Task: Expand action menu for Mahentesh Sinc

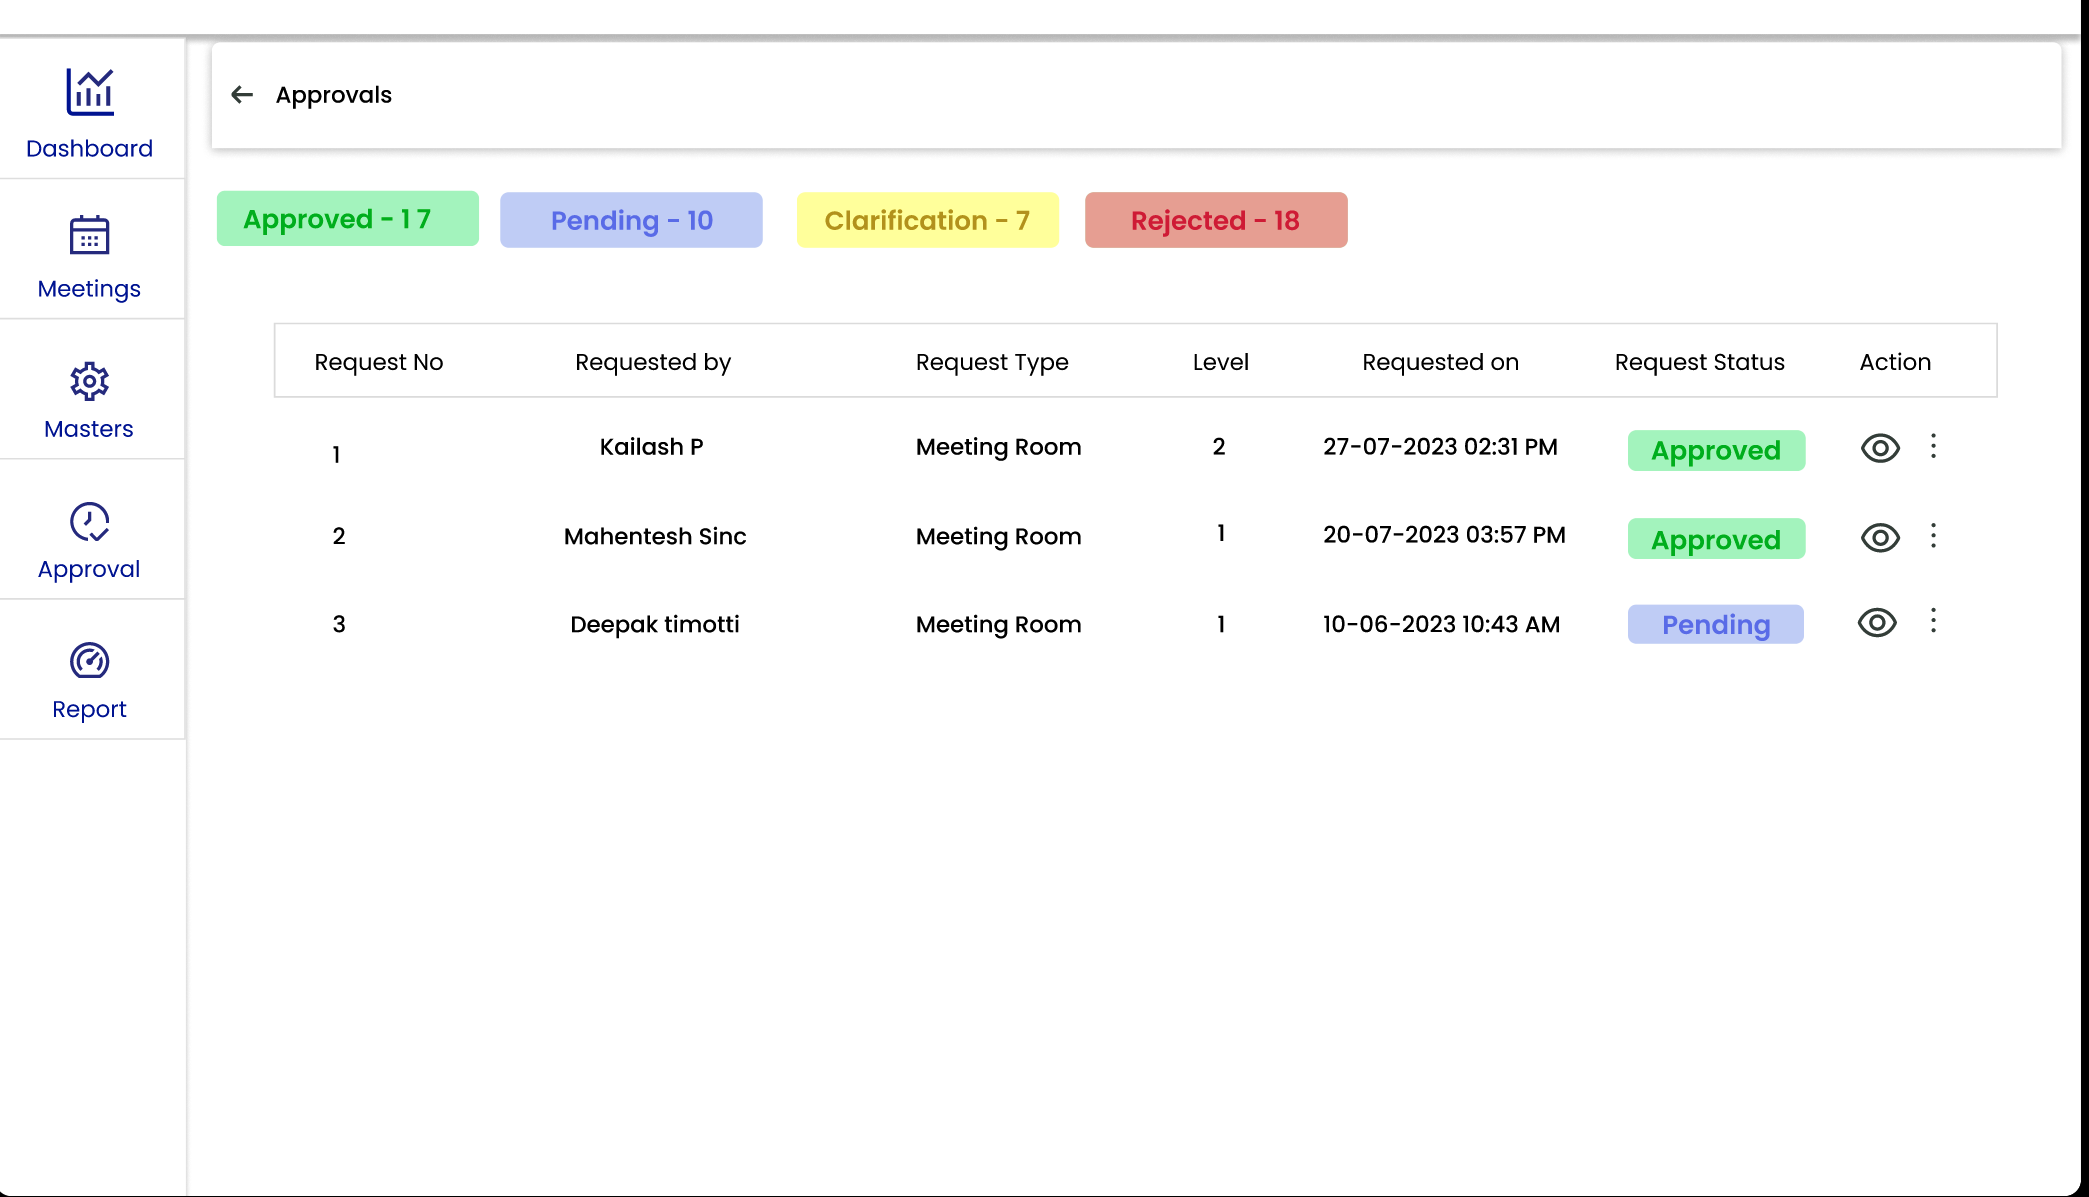Action: click(x=1934, y=537)
